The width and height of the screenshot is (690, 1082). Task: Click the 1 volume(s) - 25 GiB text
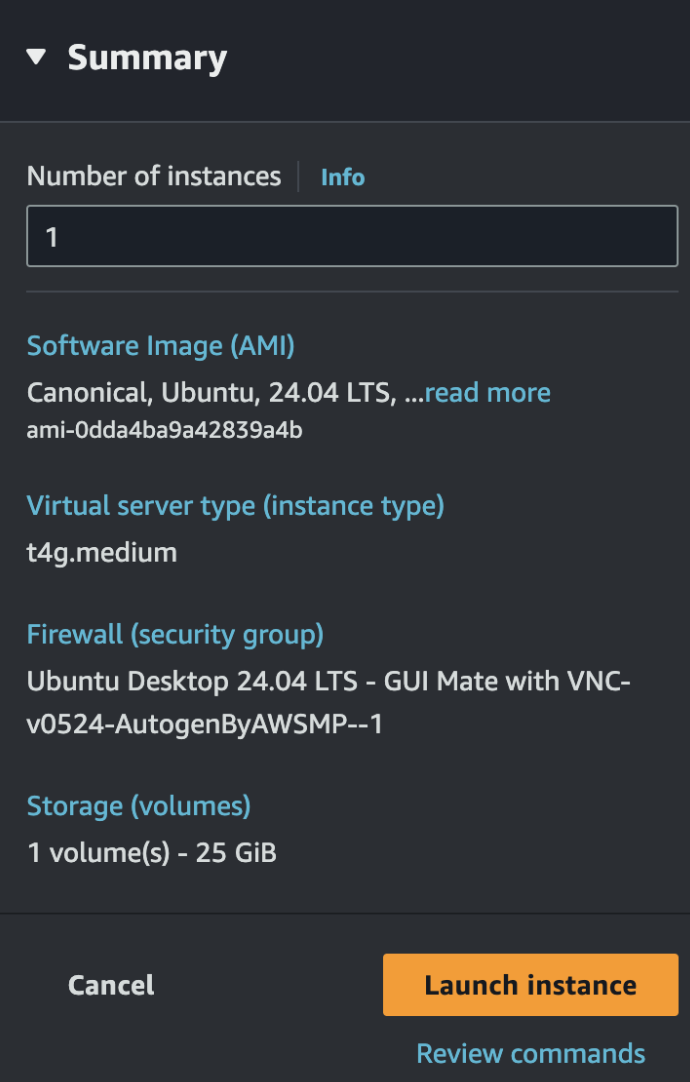(x=150, y=852)
